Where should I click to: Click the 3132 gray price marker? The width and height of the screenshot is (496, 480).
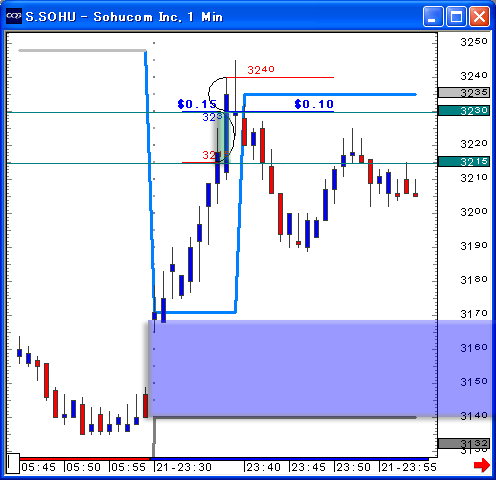point(464,443)
